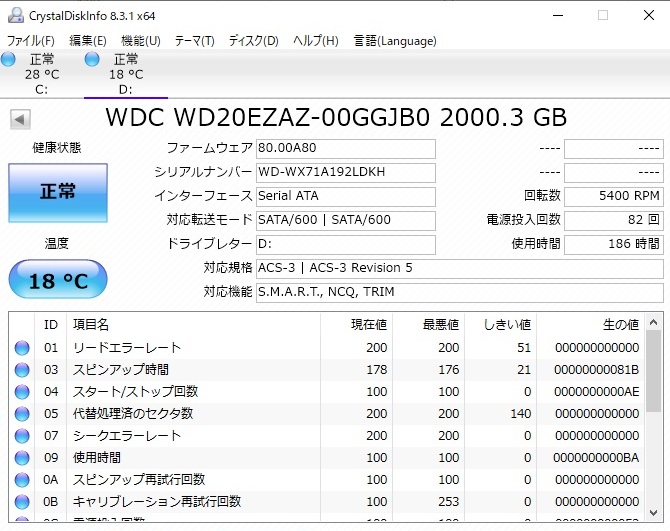Click the Serial ATA interface field
Viewport: 670px width, 531px height.
(x=346, y=196)
